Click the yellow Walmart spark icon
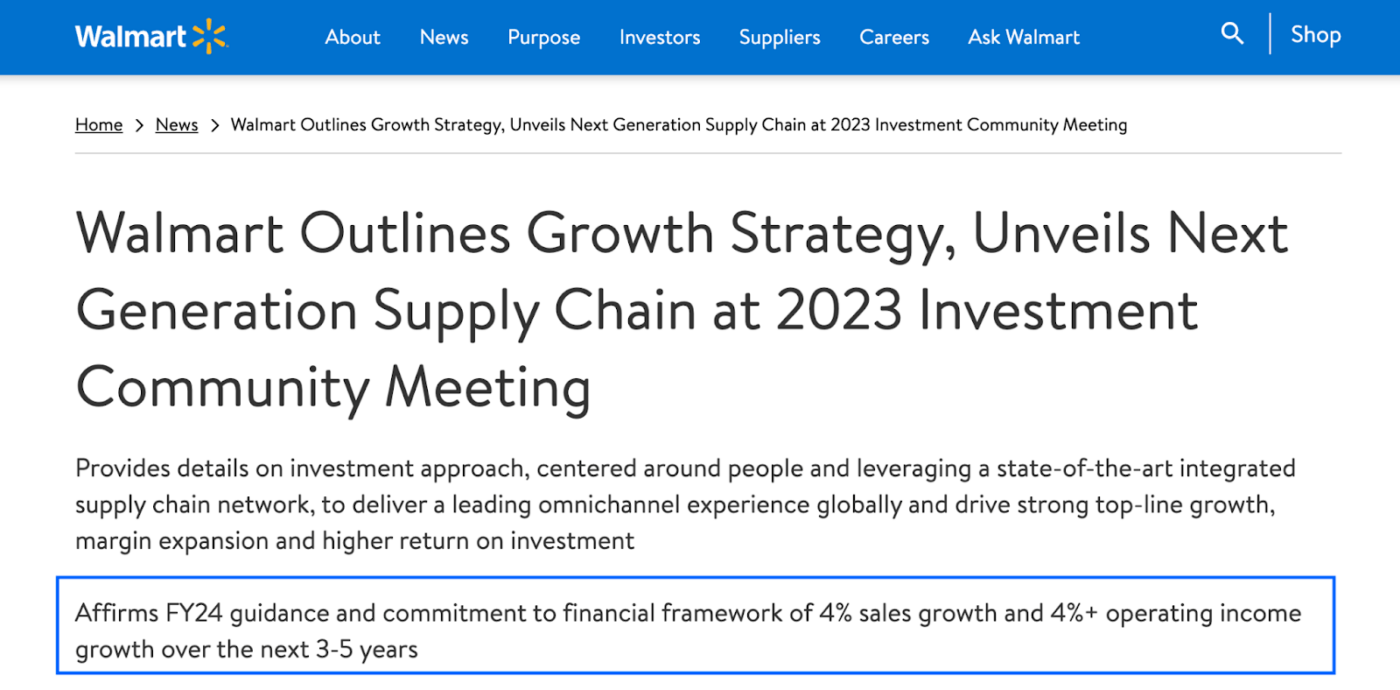Screen dimensions: 1400x690 click(210, 36)
